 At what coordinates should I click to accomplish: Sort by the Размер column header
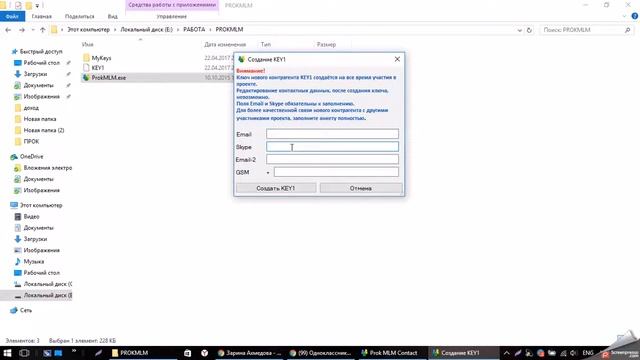[326, 44]
